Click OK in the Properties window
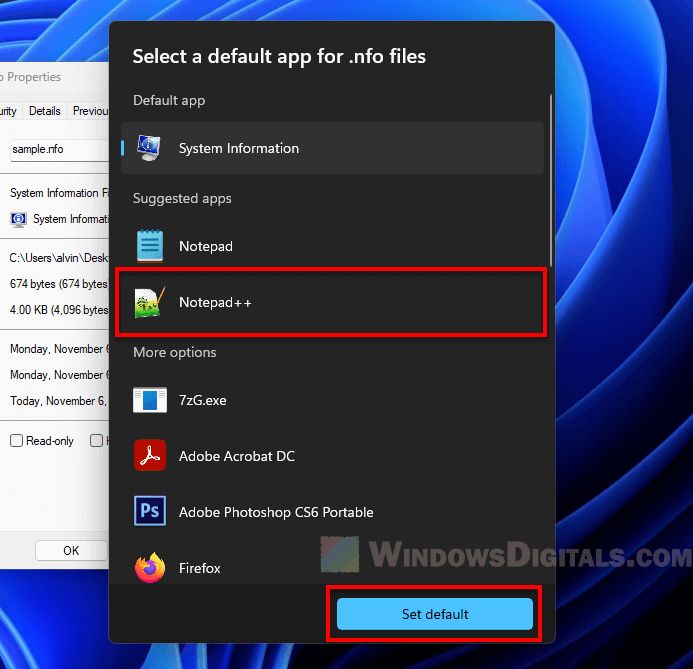Screen dimensions: 693x669 click(x=71, y=551)
